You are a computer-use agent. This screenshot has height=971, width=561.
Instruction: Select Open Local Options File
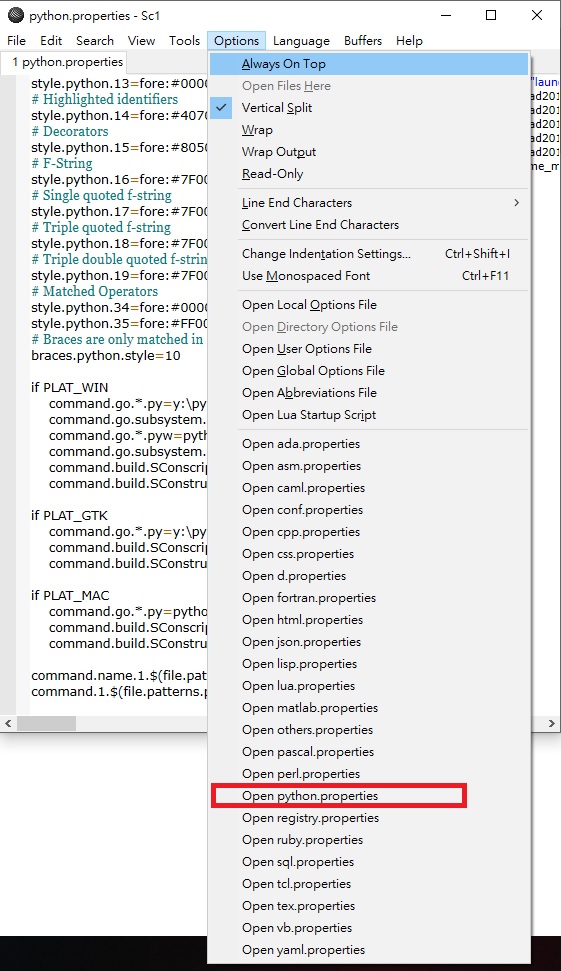(x=369, y=305)
